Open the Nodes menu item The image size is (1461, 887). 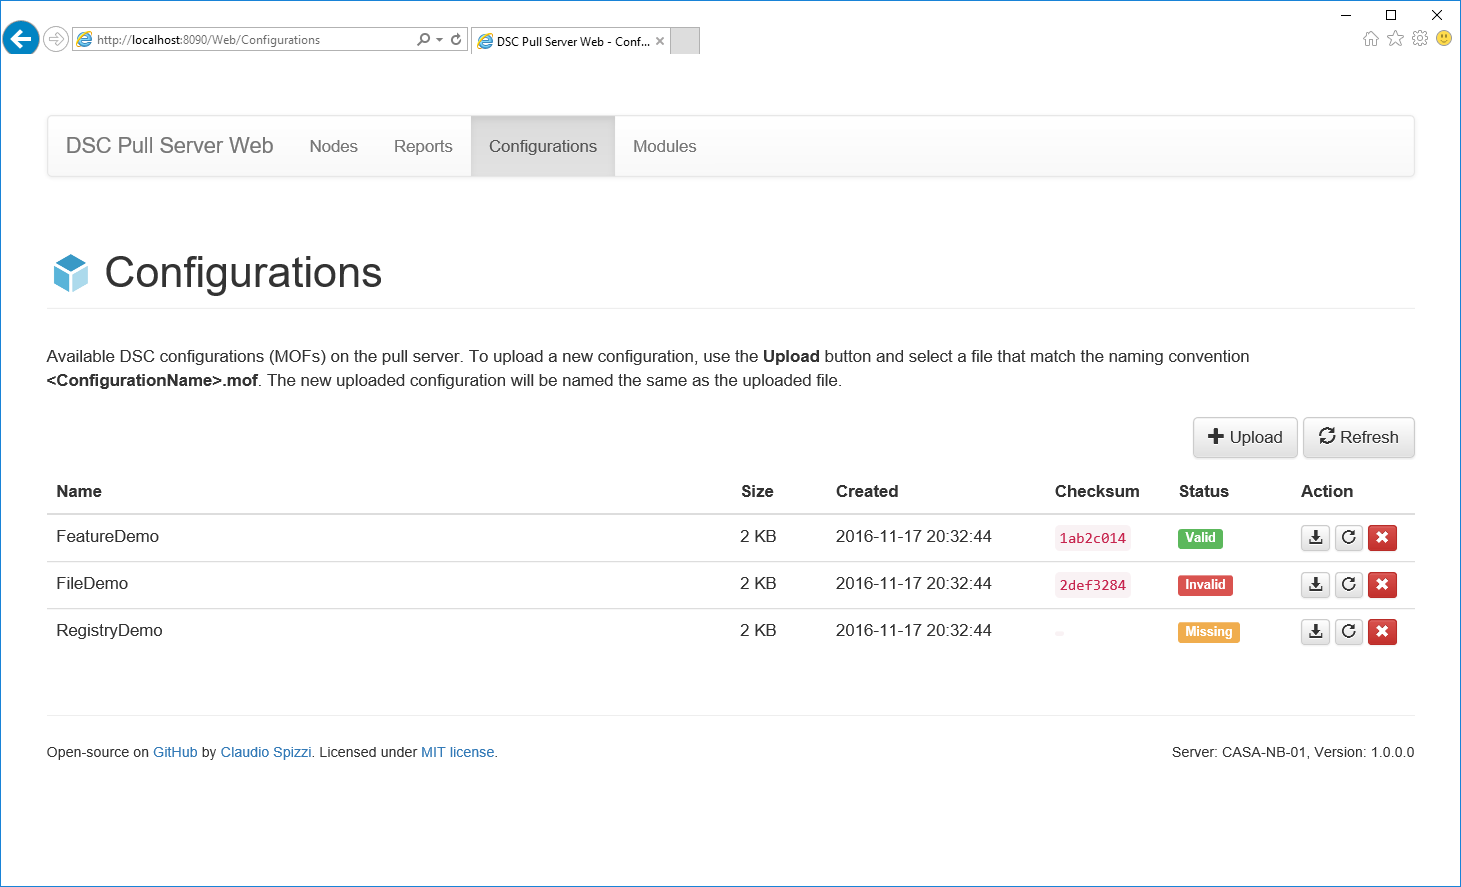[333, 146]
